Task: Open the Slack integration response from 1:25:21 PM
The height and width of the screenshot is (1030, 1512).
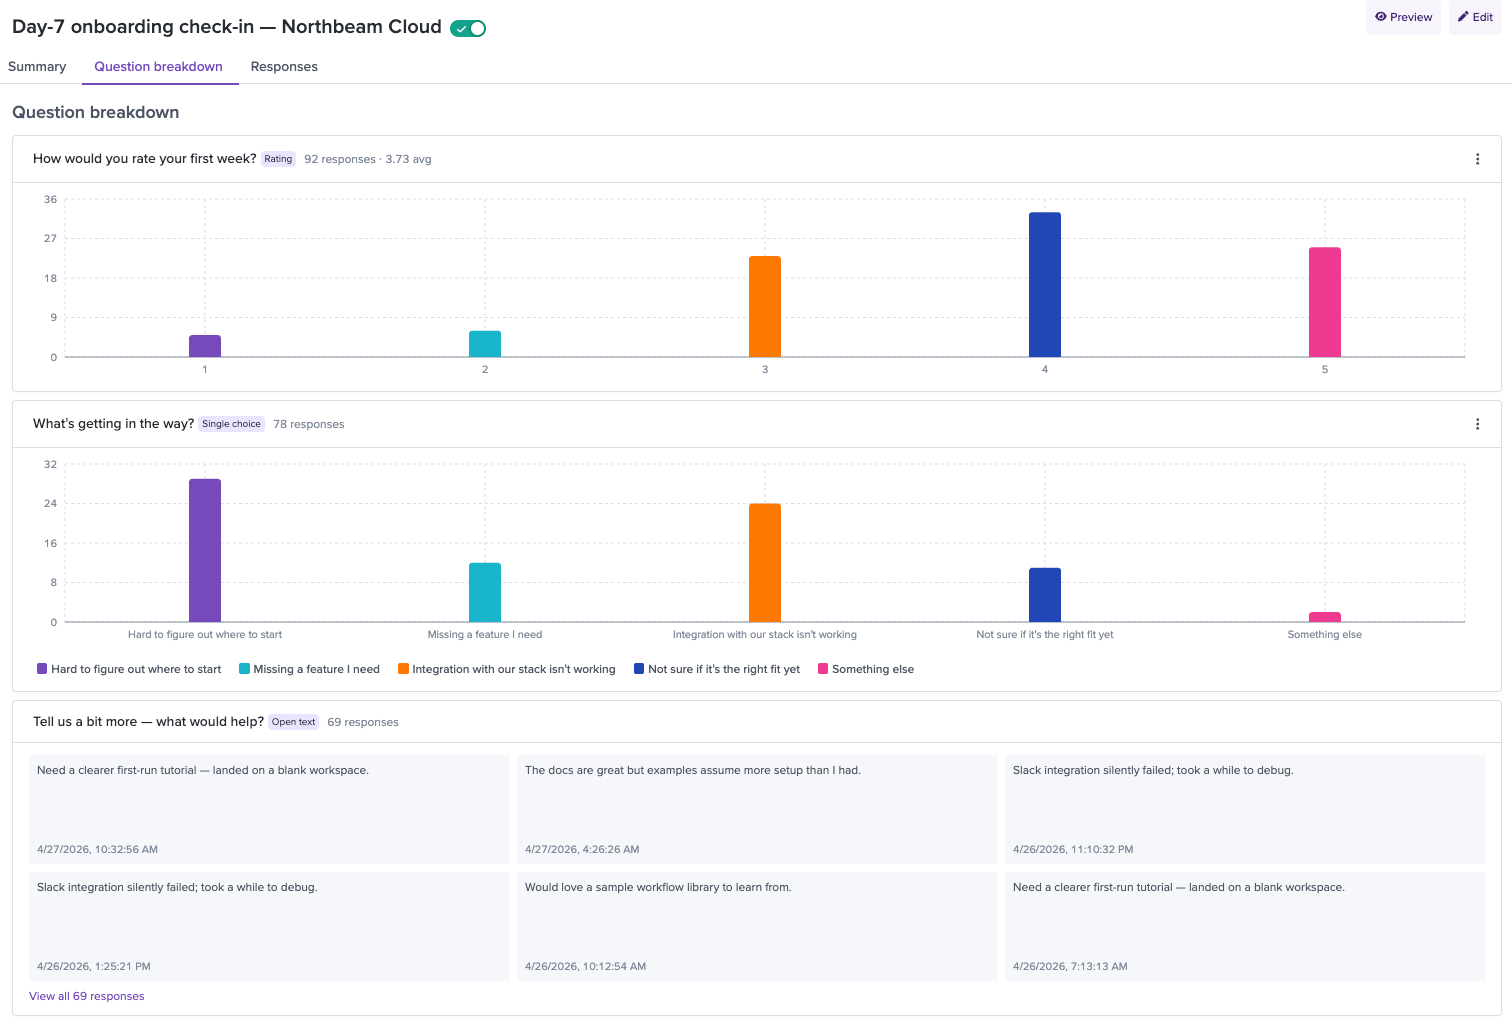Action: click(269, 926)
